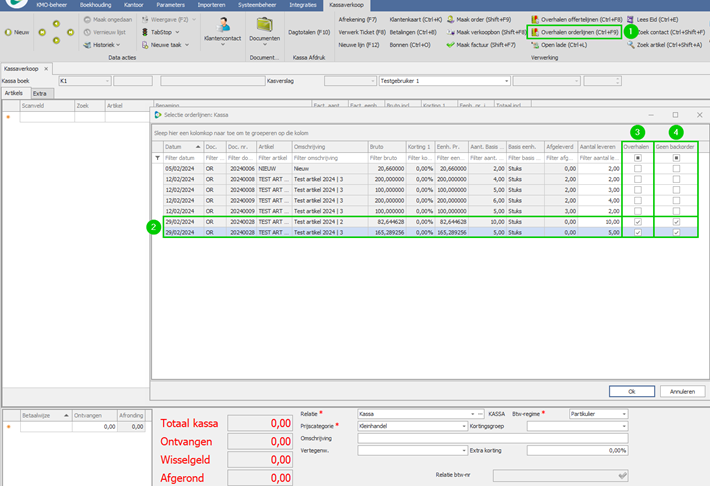This screenshot has width=710, height=486.
Task: Click Dagtotalen (F10)
Action: click(309, 33)
